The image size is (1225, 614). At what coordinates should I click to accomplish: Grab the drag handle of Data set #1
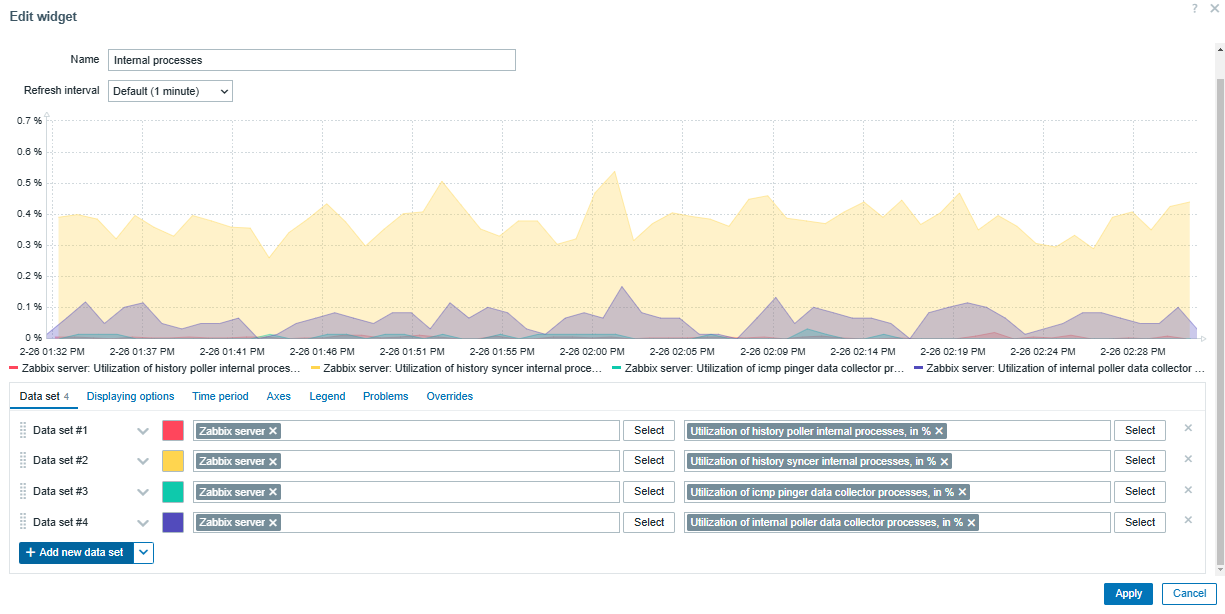point(24,430)
